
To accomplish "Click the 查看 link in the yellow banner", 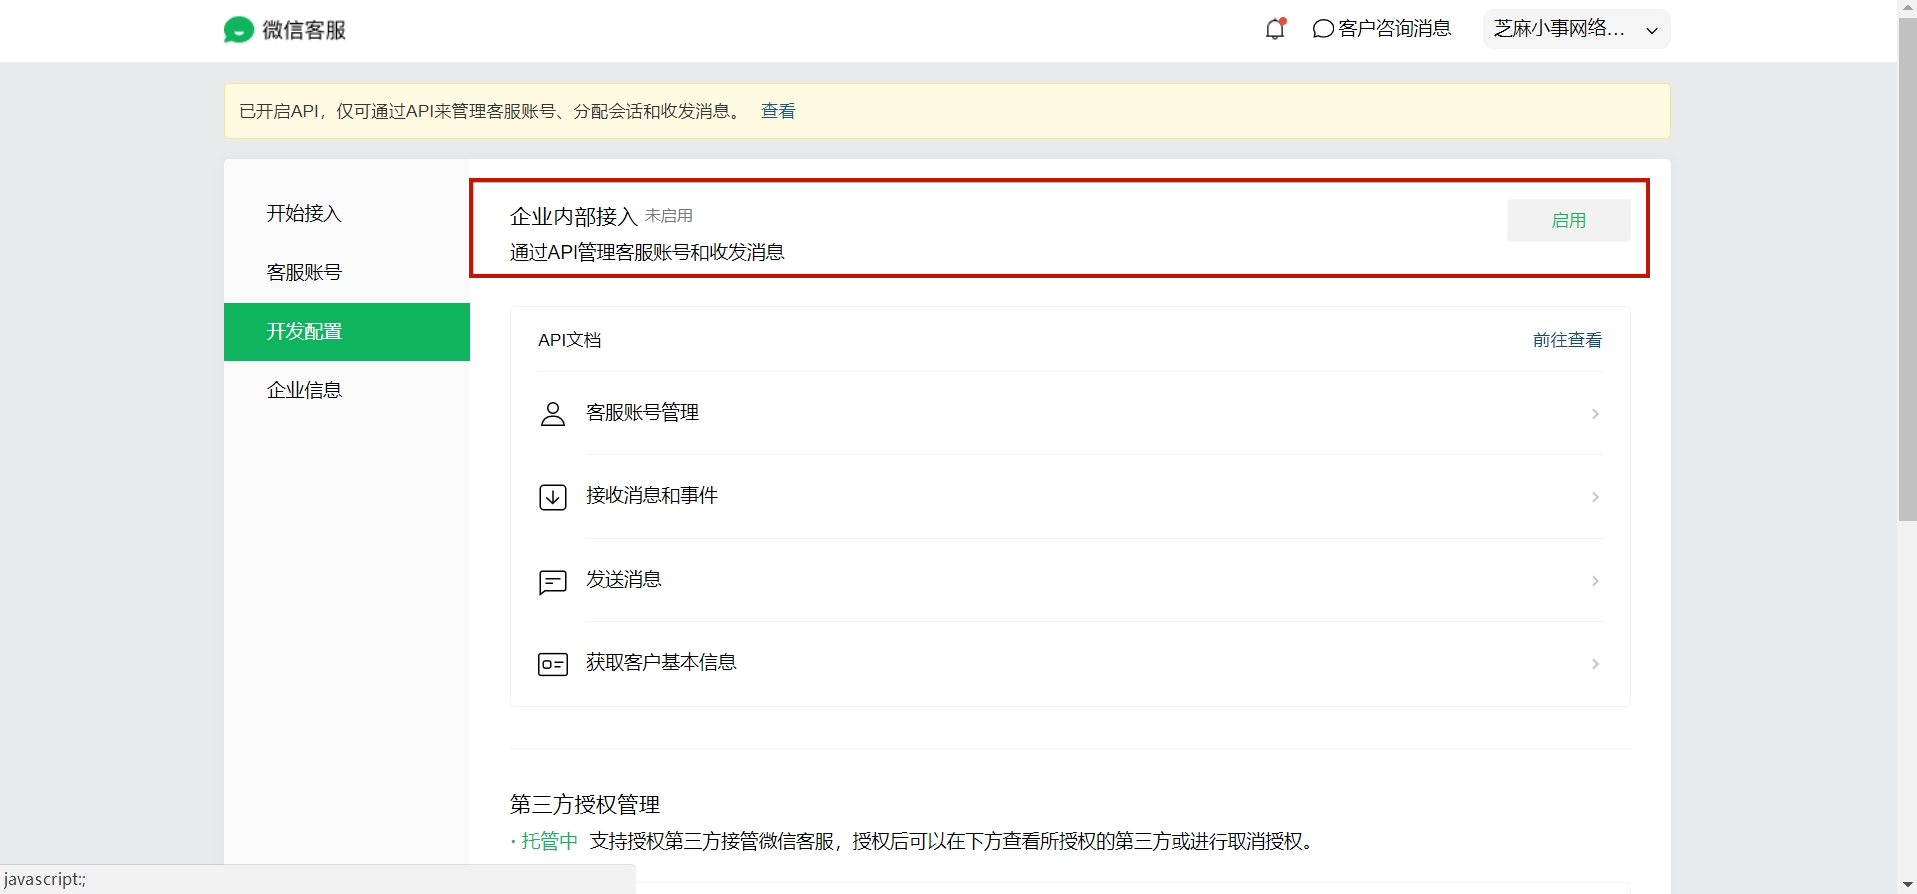I will click(778, 111).
